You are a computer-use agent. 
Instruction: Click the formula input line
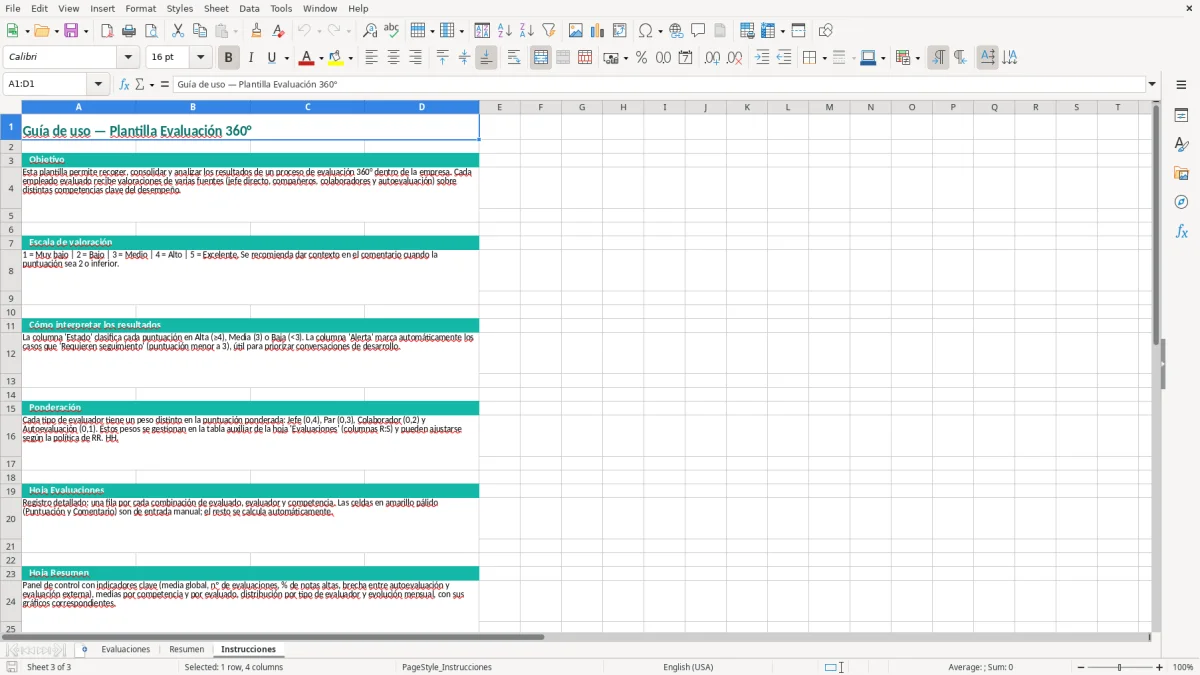click(x=658, y=85)
